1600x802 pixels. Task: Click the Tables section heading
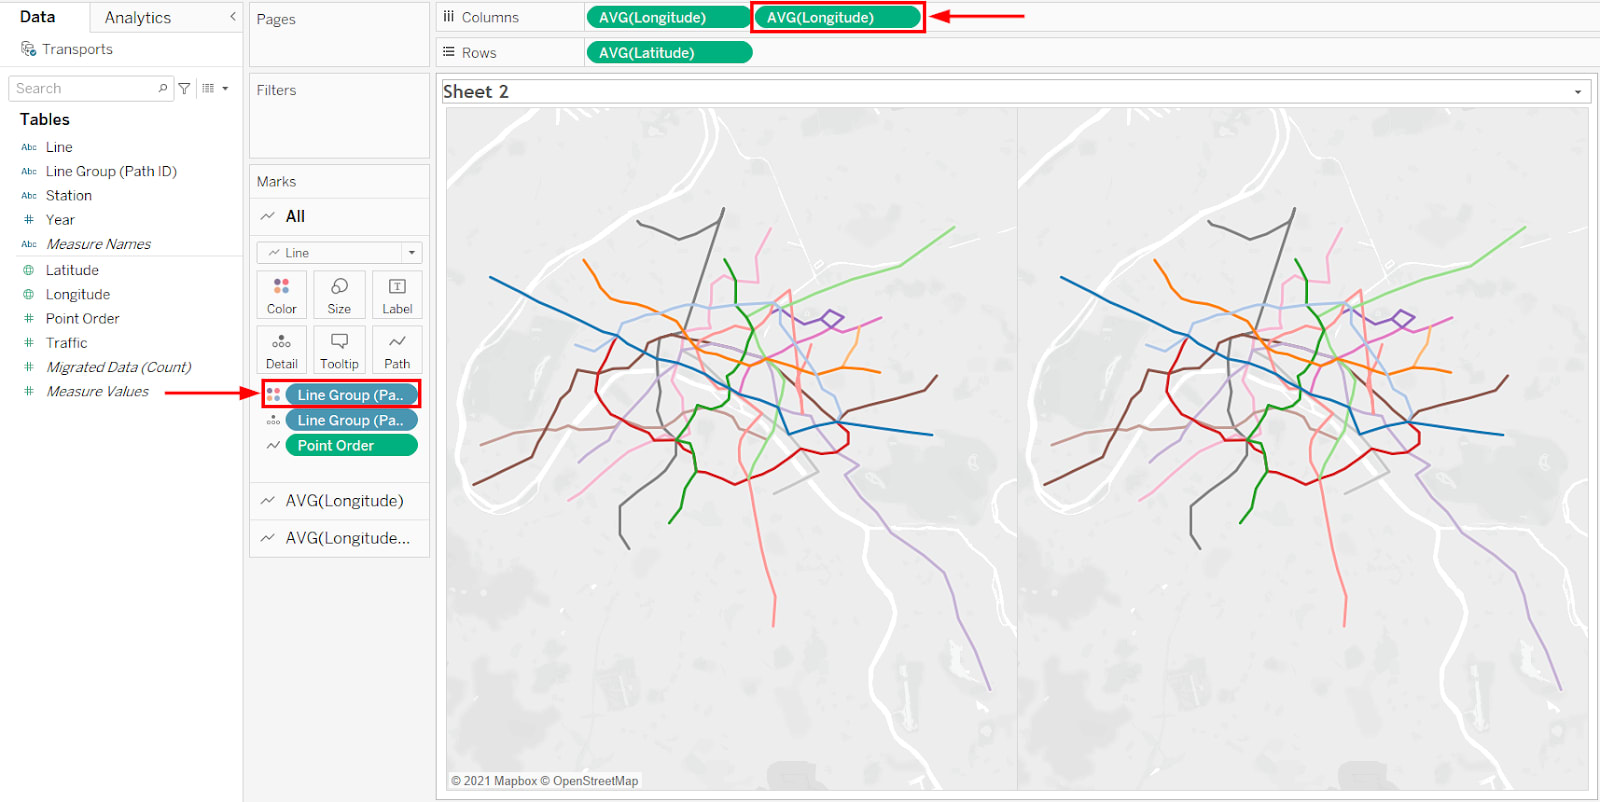click(x=45, y=119)
